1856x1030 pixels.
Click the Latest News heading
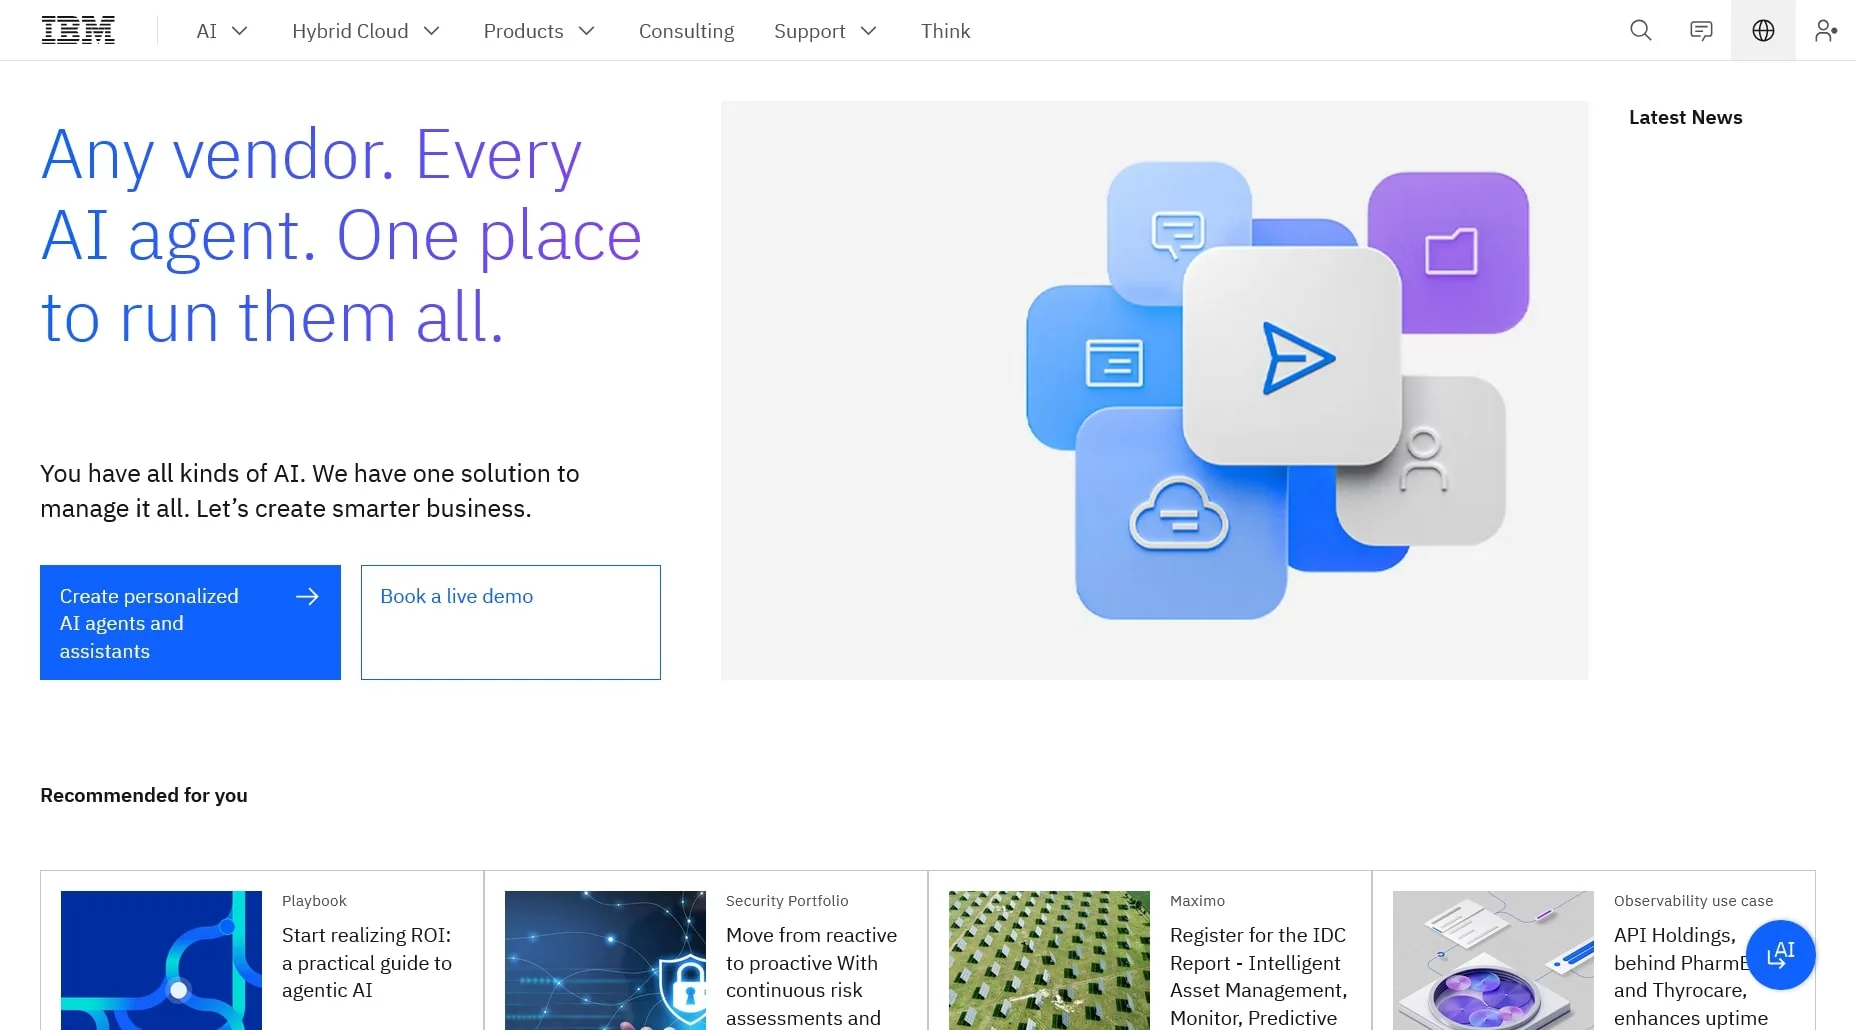(1685, 117)
